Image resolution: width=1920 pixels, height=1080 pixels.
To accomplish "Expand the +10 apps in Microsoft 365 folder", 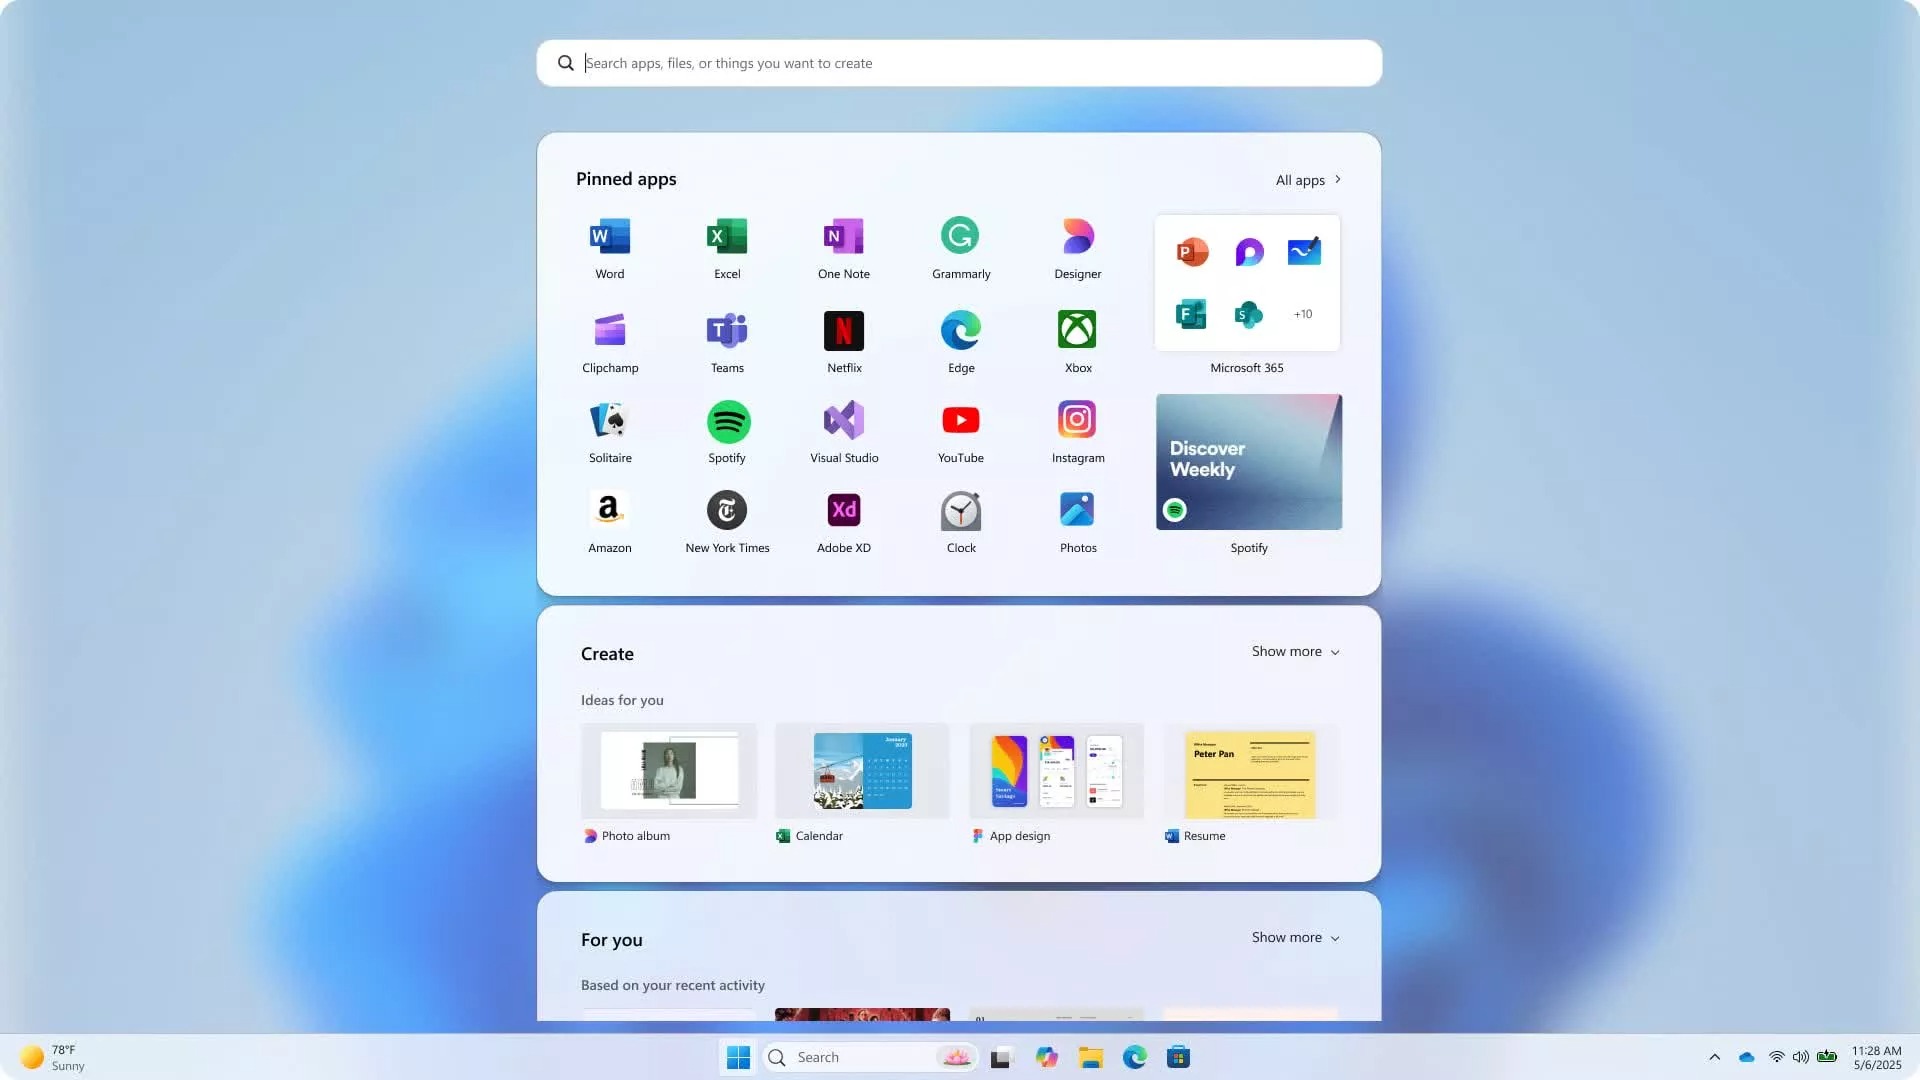I will pos(1303,313).
